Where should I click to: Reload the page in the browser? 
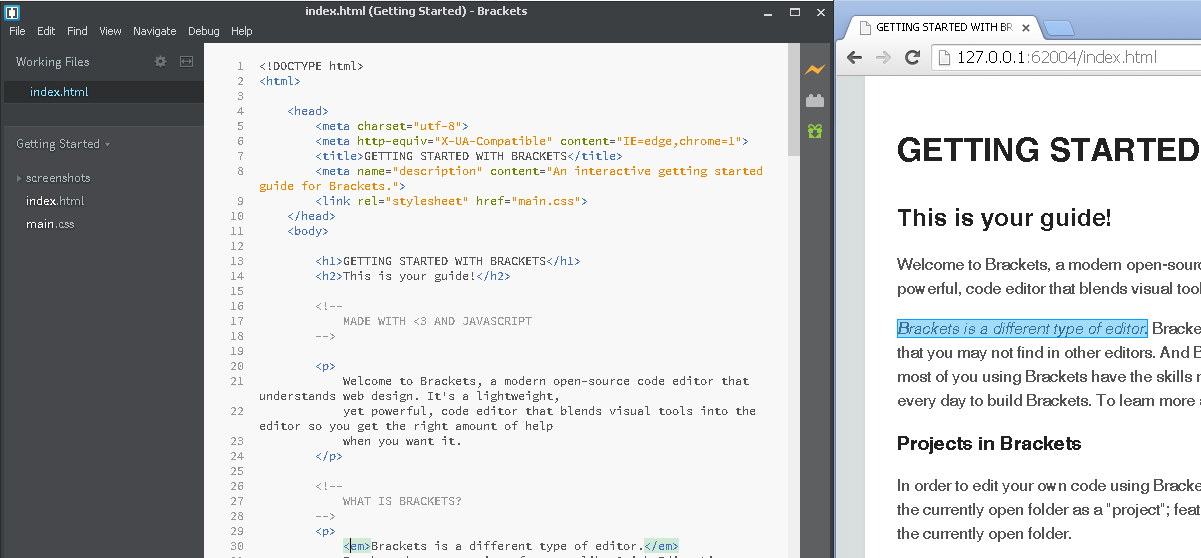[x=912, y=57]
